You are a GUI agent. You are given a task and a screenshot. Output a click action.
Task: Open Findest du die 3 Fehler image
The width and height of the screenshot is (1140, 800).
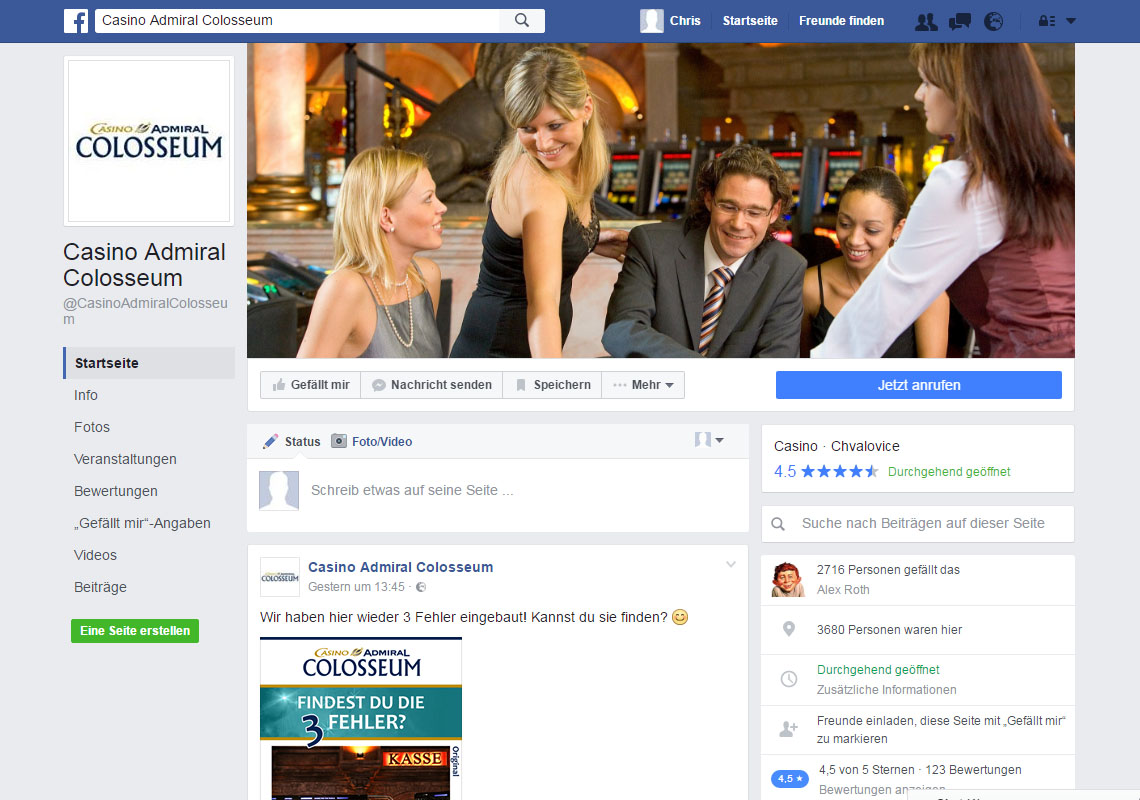tap(361, 719)
